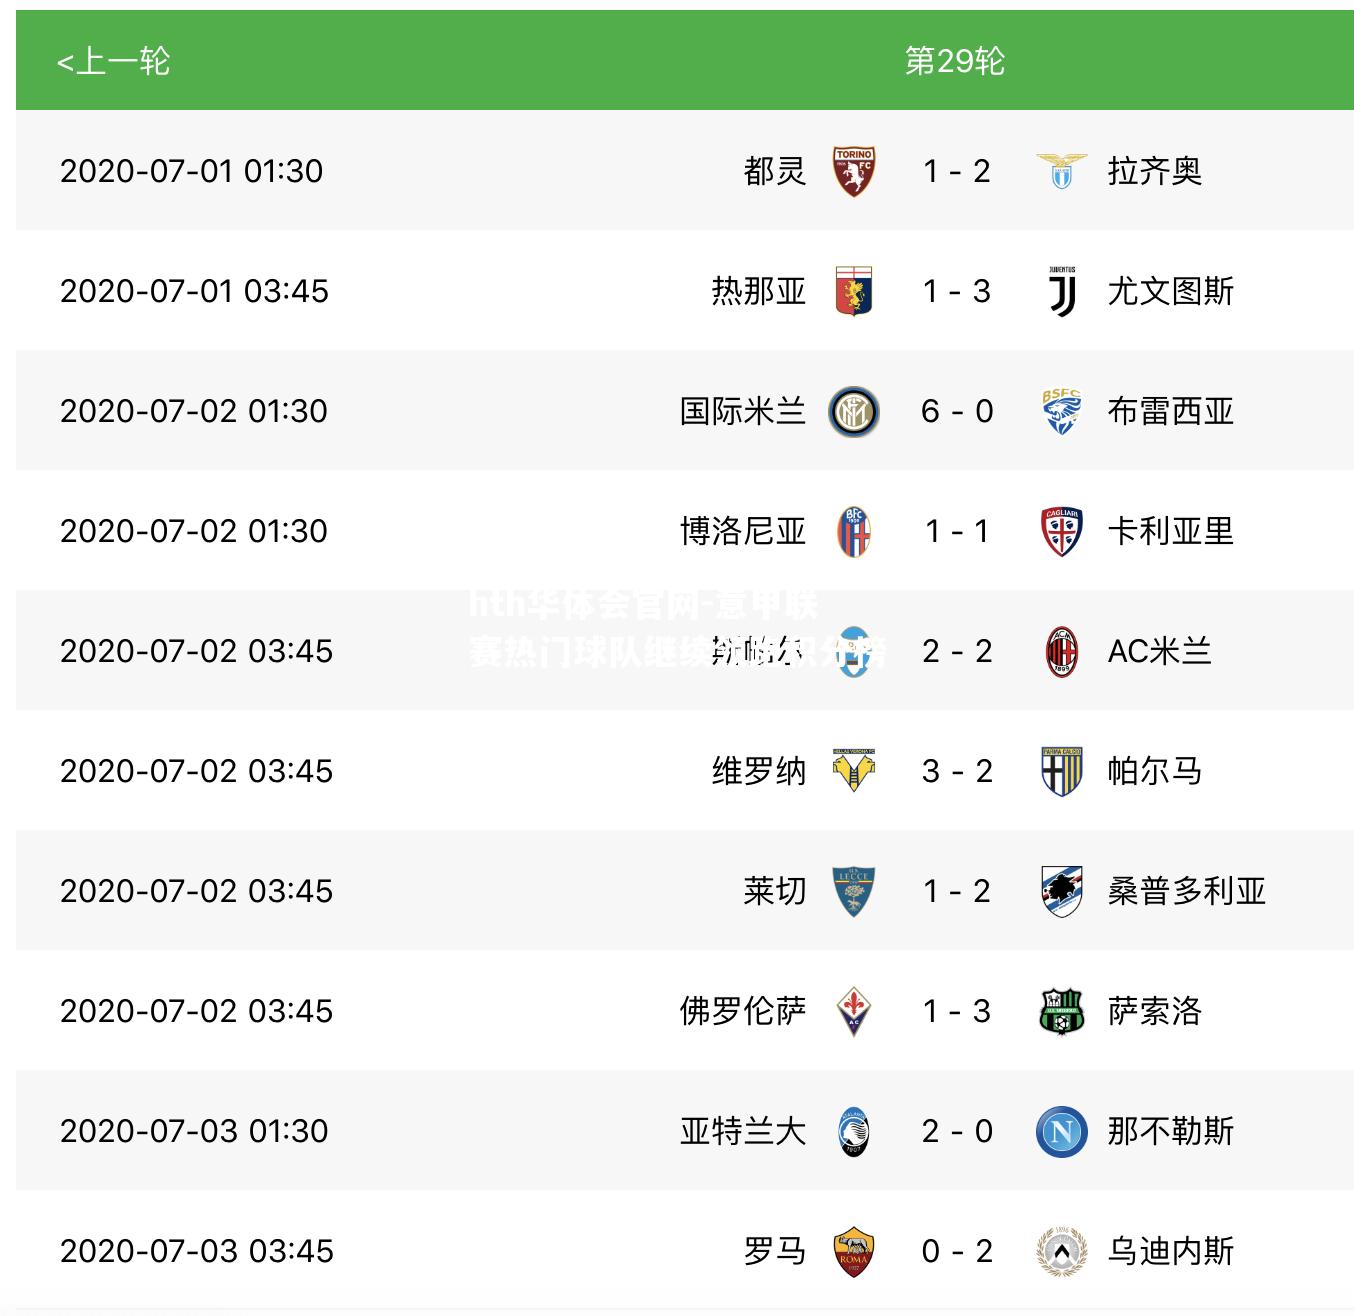
Task: Click the Genoa club crest
Action: [x=854, y=291]
